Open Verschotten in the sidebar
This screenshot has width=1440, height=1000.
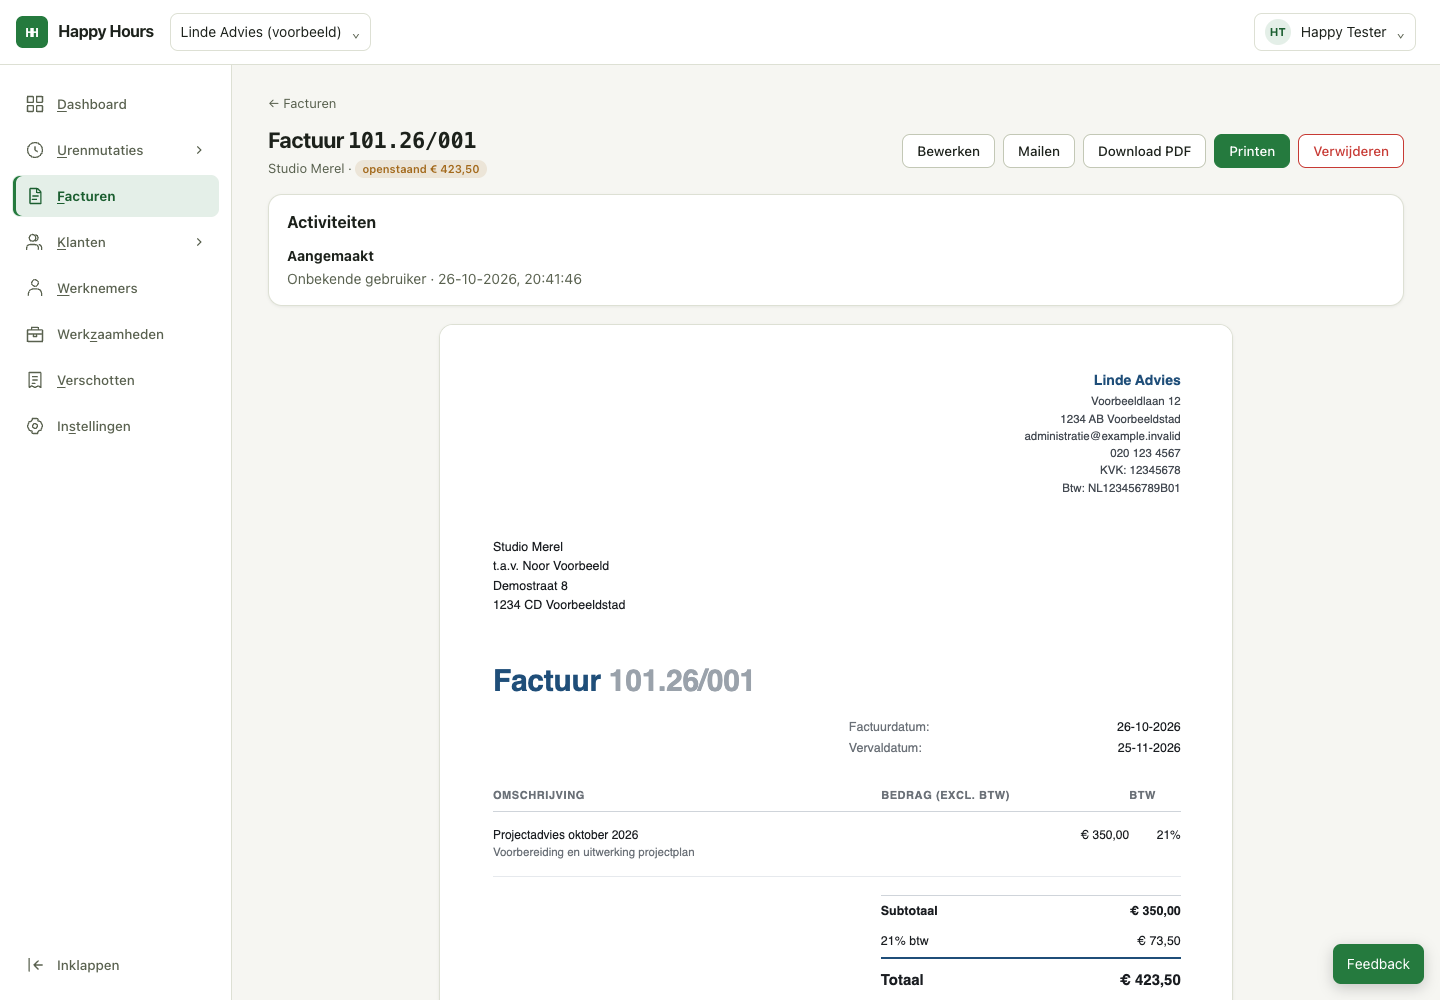coord(116,380)
